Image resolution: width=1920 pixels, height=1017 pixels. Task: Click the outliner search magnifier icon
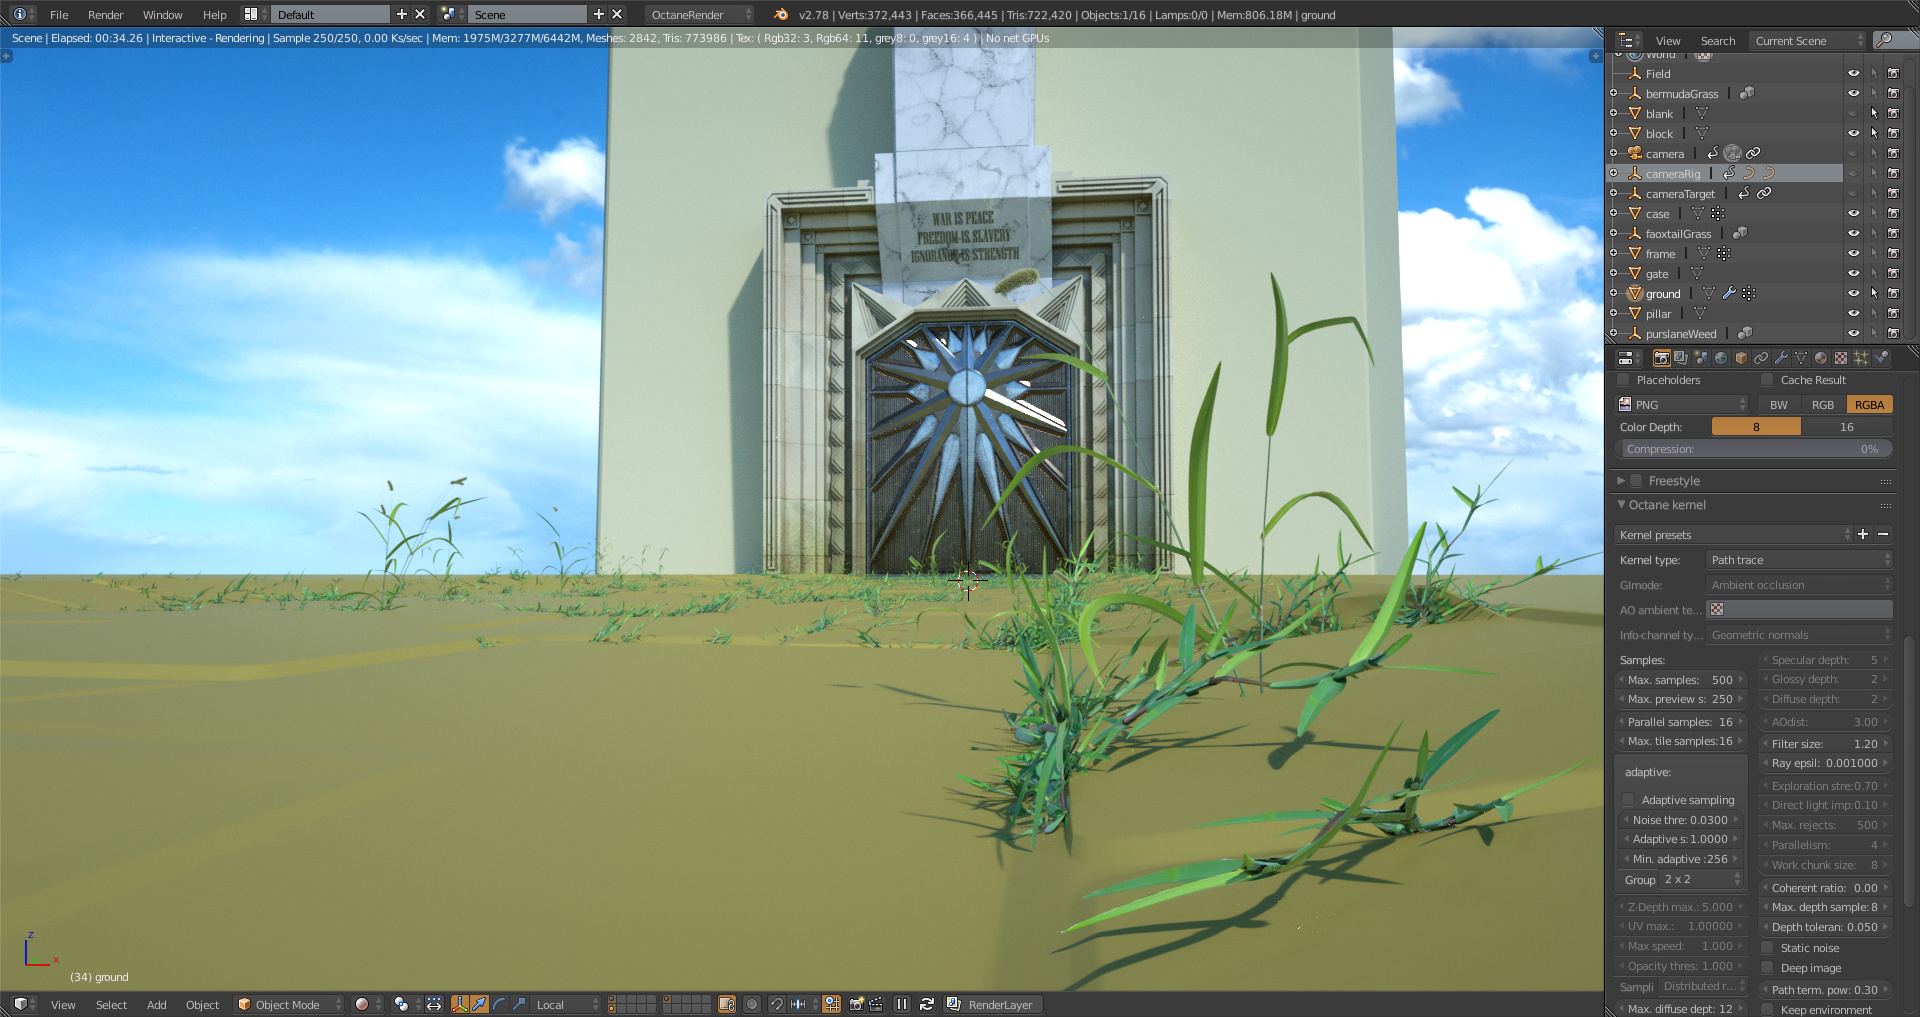1884,40
